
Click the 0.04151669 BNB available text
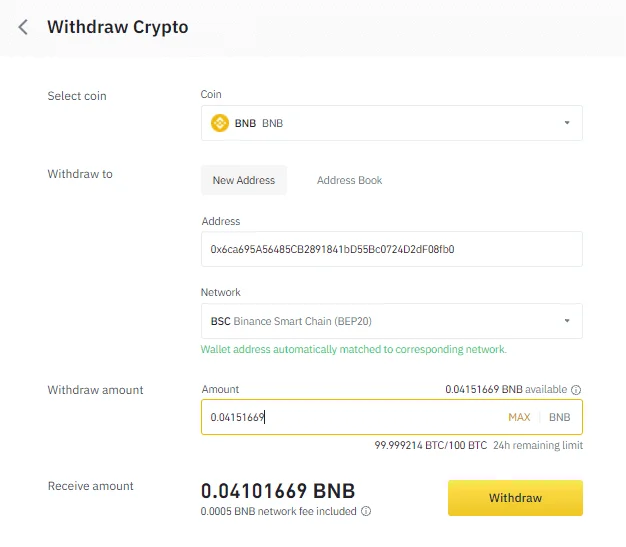click(x=506, y=389)
